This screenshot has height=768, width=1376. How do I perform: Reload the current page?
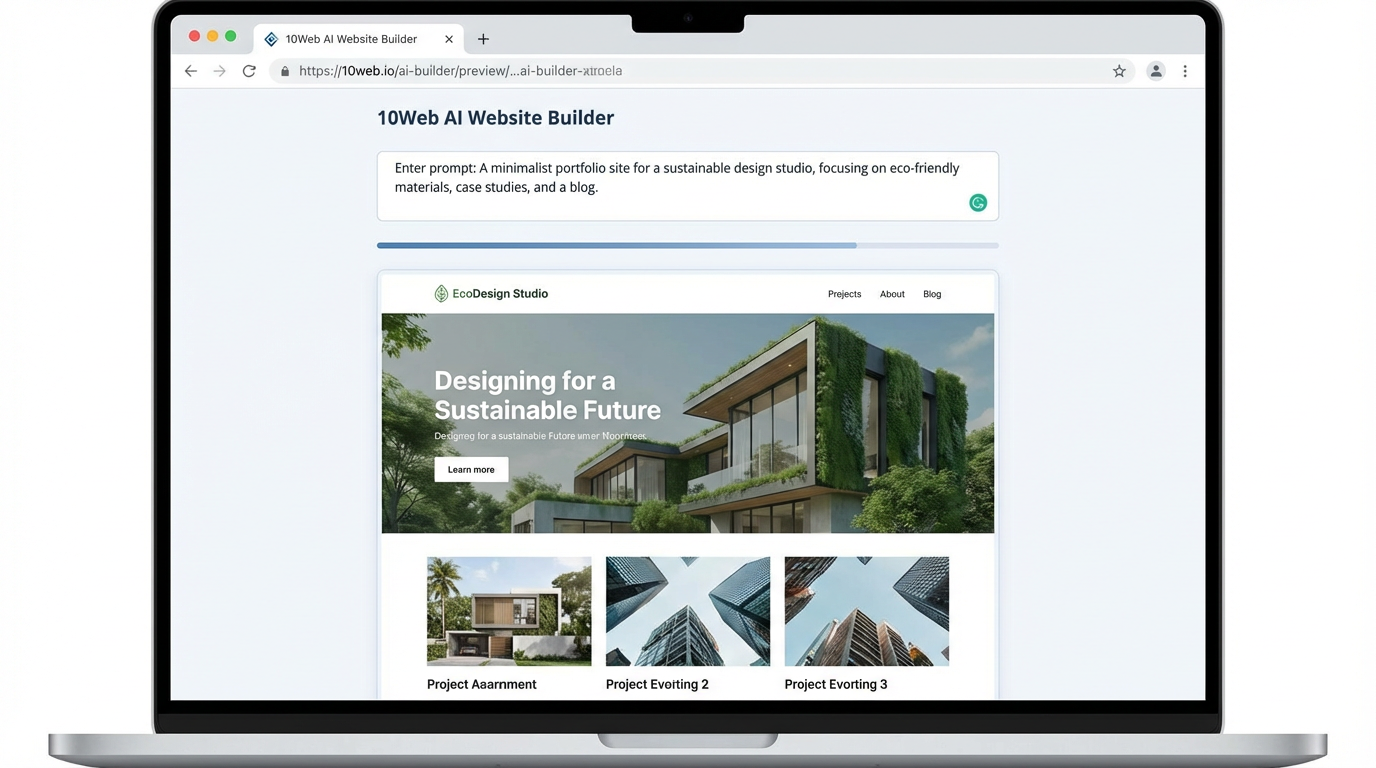tap(248, 70)
